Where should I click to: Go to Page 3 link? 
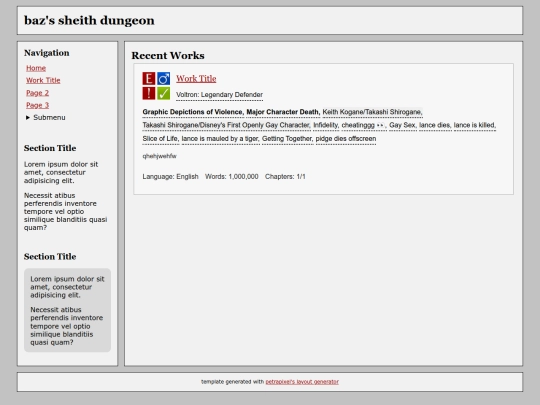pos(38,105)
